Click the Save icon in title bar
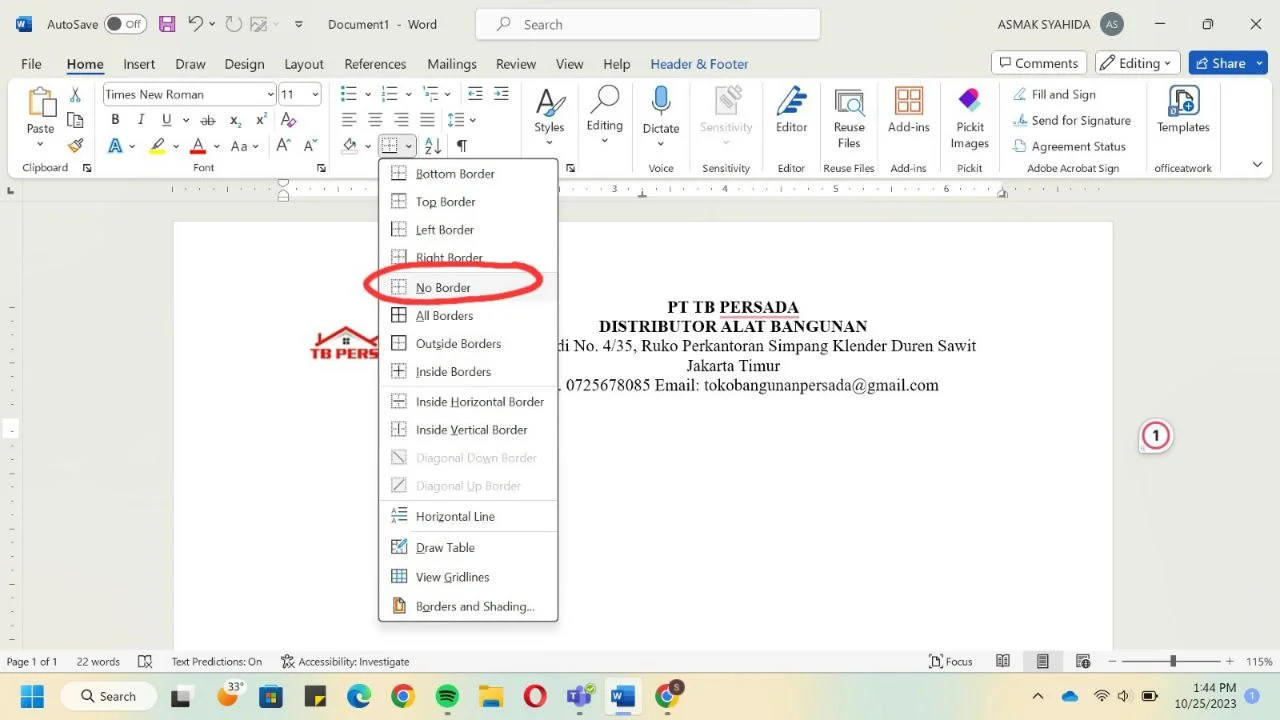Screen dimensions: 1280x720 click(167, 24)
